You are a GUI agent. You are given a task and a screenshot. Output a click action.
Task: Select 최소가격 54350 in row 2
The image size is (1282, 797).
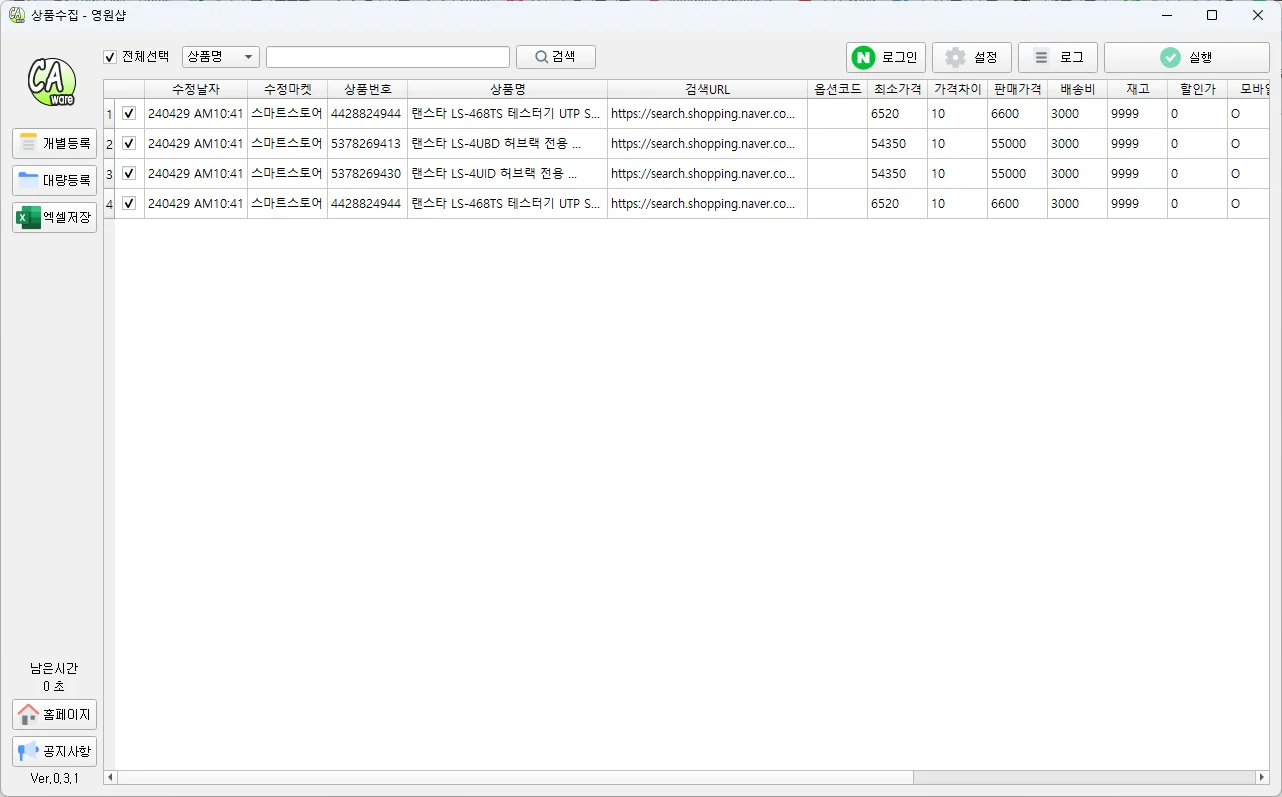tap(898, 144)
